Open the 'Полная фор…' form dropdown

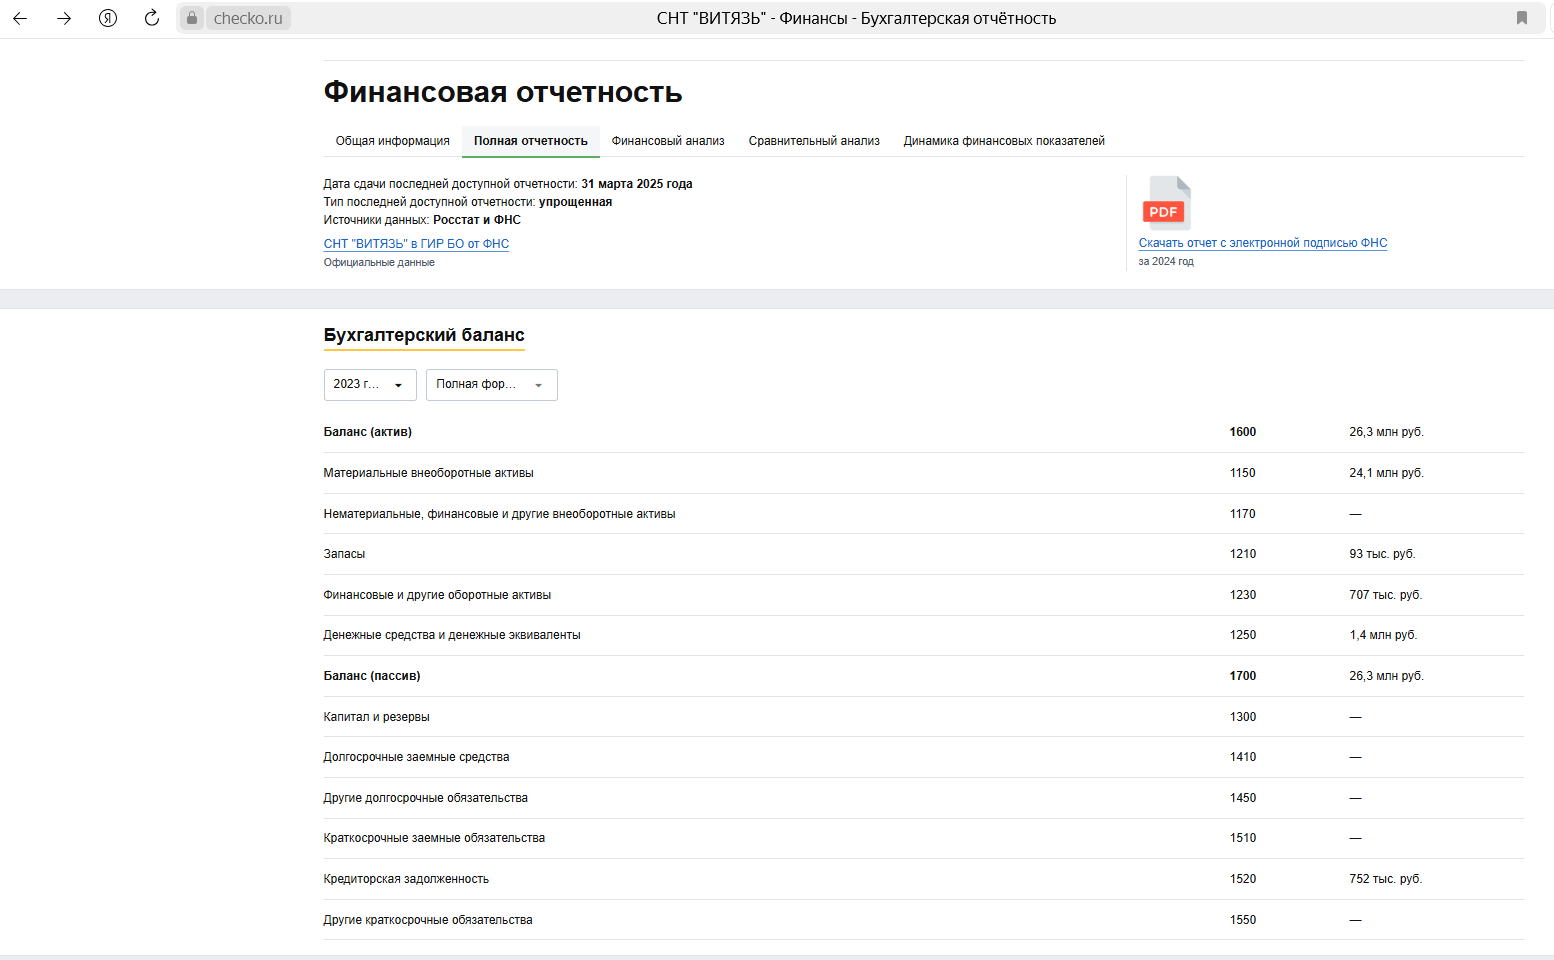492,385
